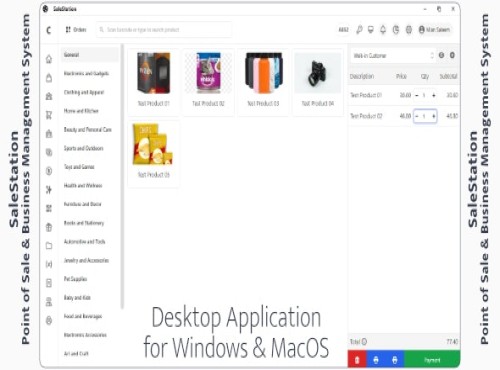Decrease the quantity of Test Product 01

(417, 95)
